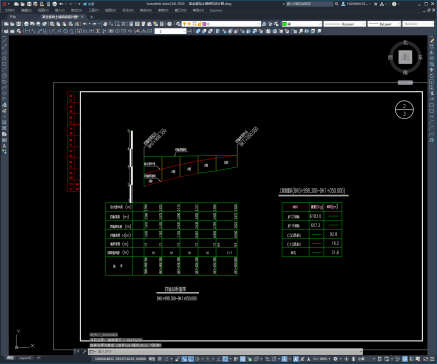The width and height of the screenshot is (437, 364).
Task: Open the AutoCAD application menu logo
Action: [5, 4]
